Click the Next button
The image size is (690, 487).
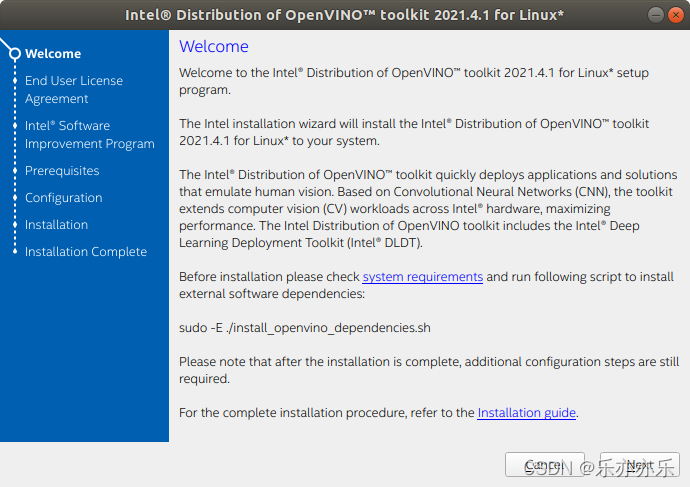coord(639,464)
